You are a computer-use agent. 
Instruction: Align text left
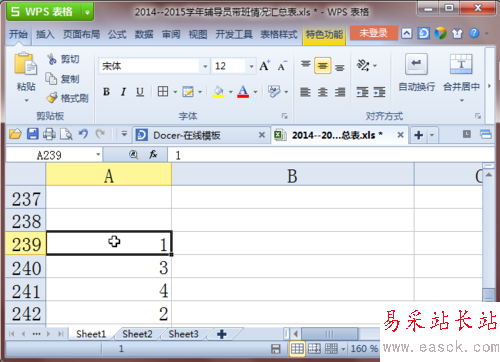point(305,92)
